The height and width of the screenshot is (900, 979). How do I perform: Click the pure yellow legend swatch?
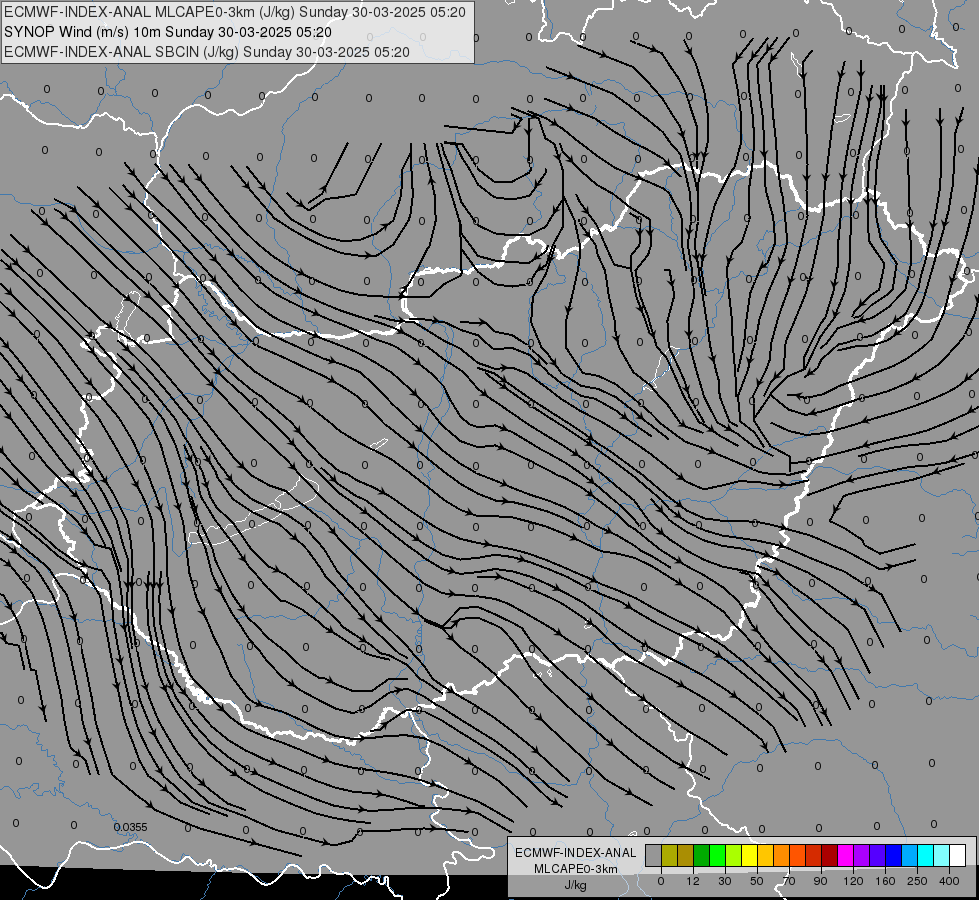point(750,855)
